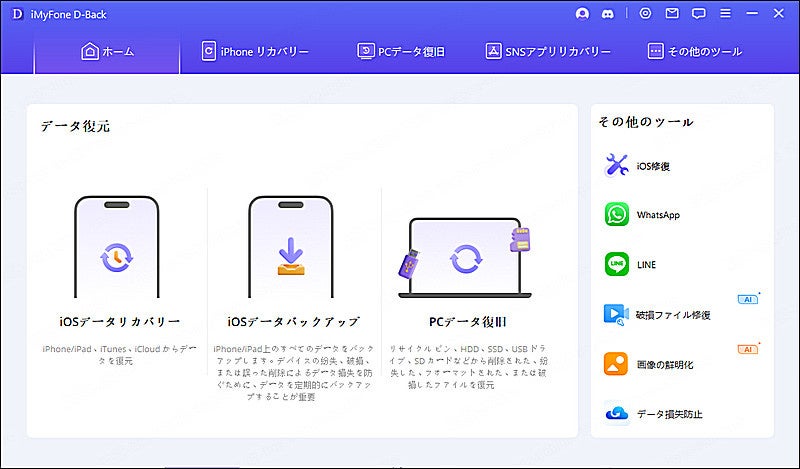Image resolution: width=800 pixels, height=469 pixels.
Task: Open the 画像の鮮明化 tool label
Action: pos(665,365)
